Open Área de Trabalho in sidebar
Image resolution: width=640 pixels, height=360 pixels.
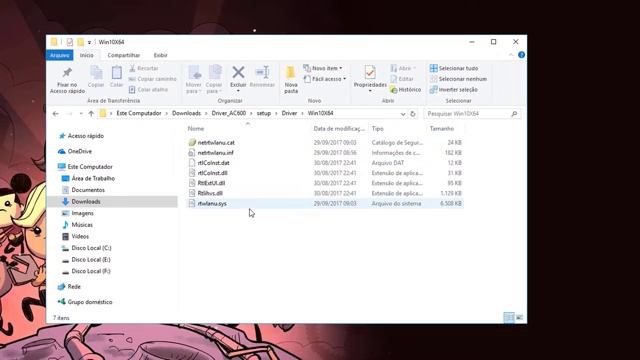(x=93, y=178)
